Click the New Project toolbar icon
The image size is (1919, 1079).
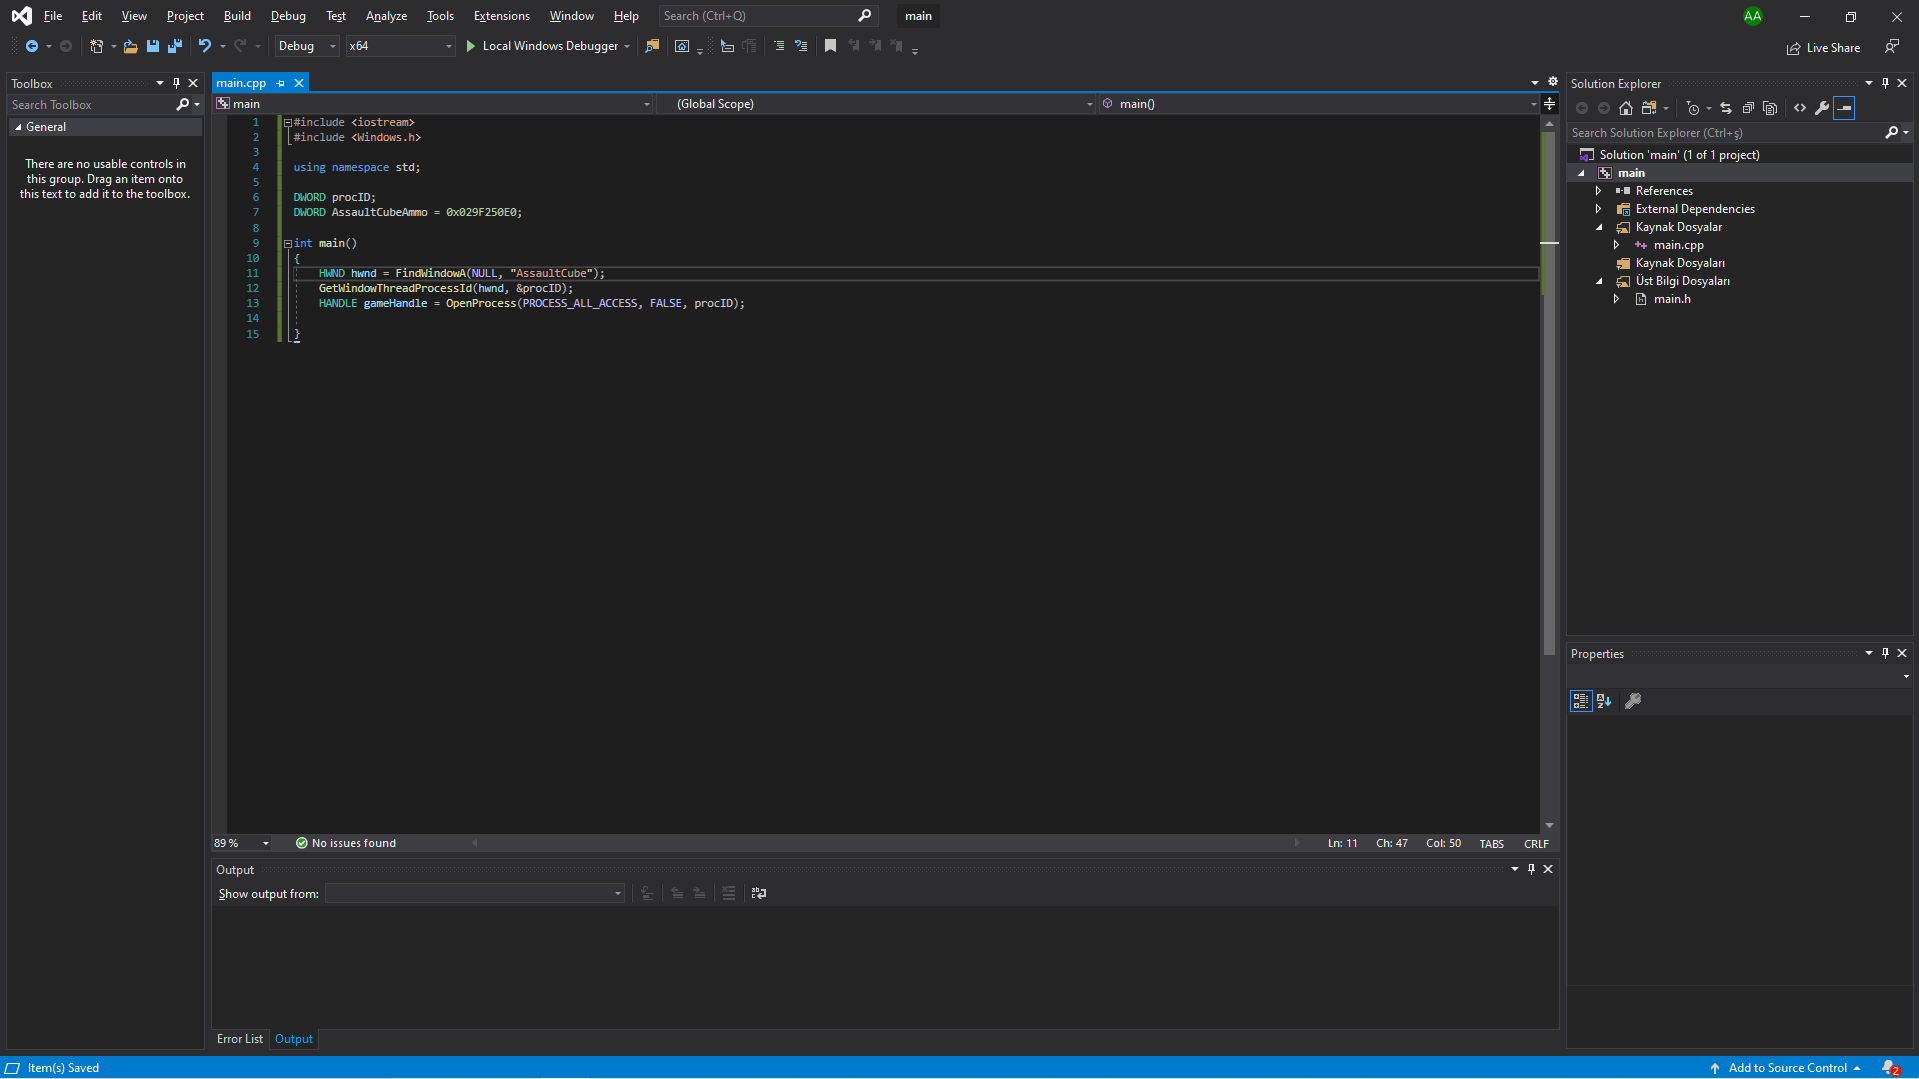(x=96, y=46)
